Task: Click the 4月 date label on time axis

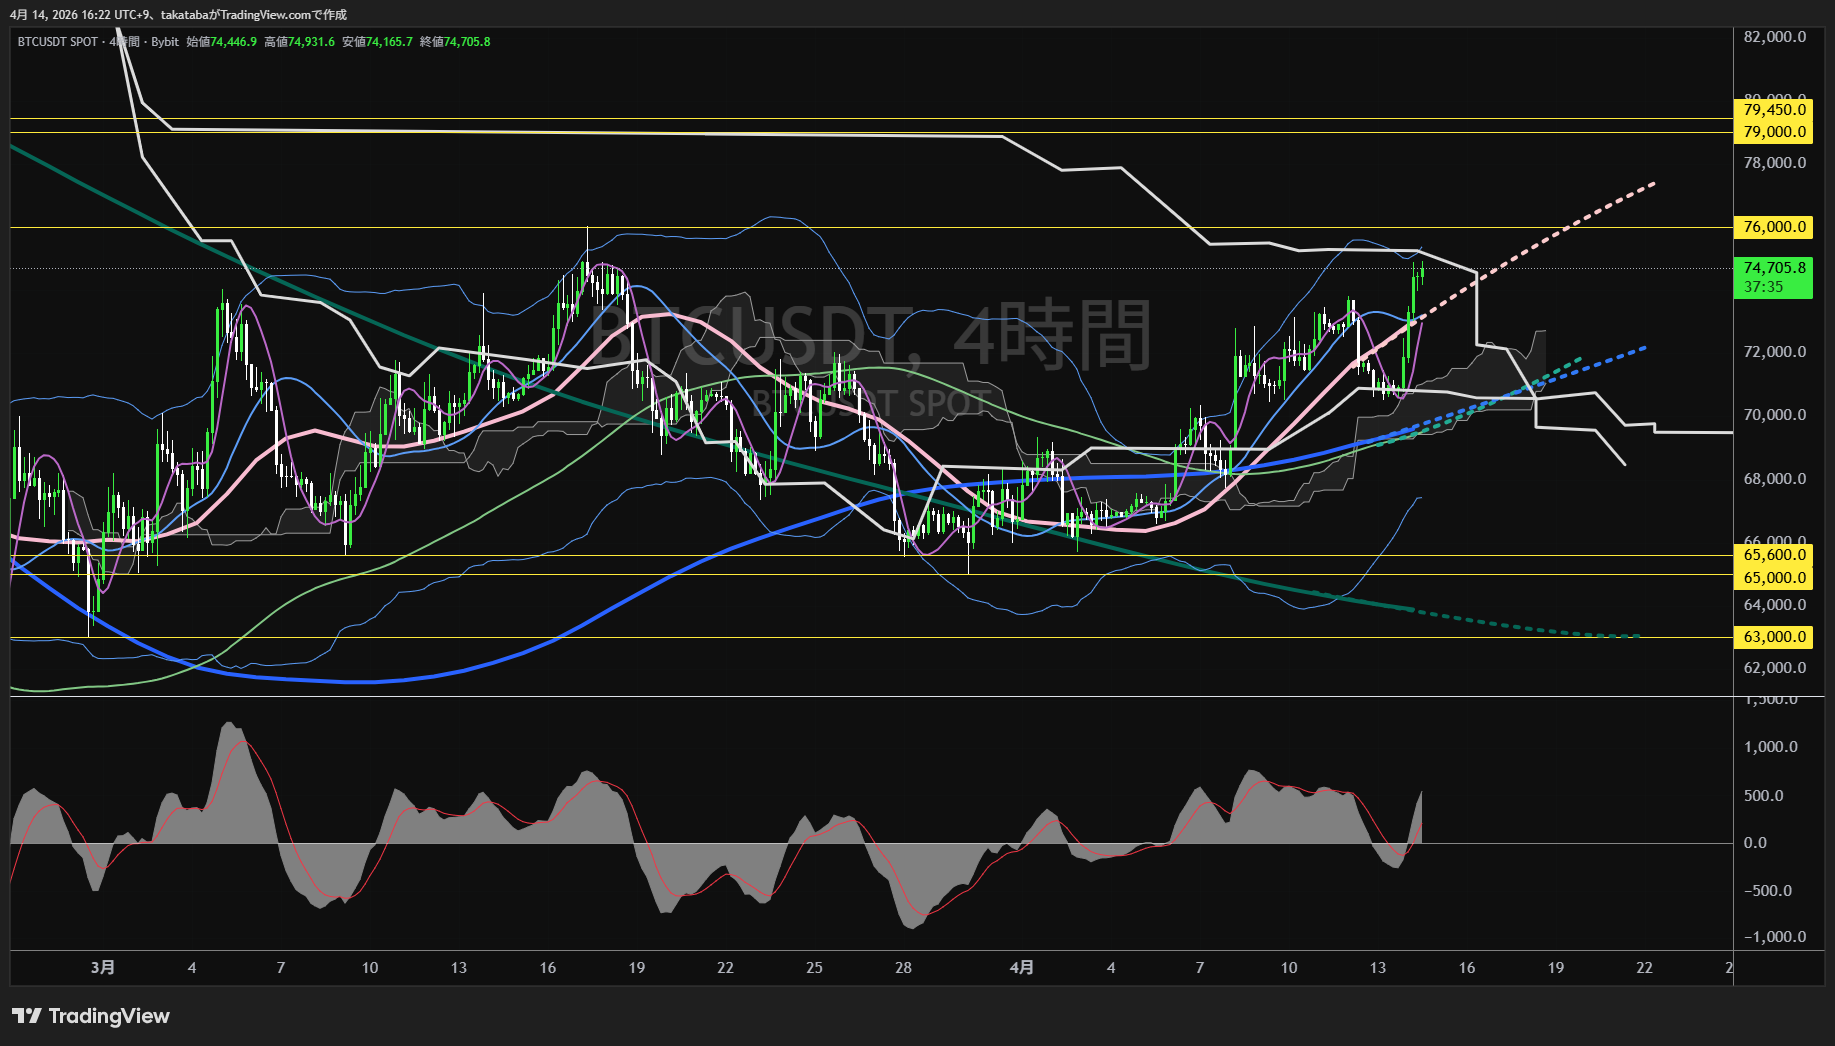Action: tap(1021, 967)
